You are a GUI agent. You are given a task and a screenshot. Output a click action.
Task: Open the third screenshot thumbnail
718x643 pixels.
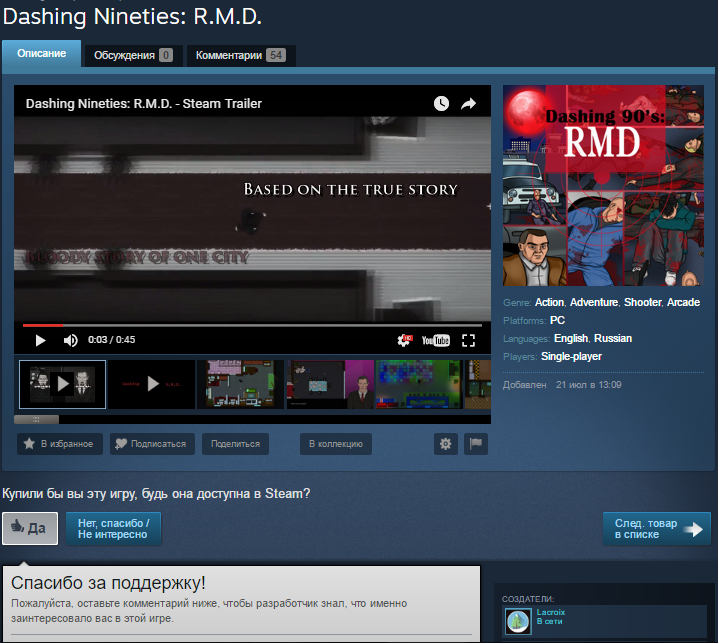point(241,384)
